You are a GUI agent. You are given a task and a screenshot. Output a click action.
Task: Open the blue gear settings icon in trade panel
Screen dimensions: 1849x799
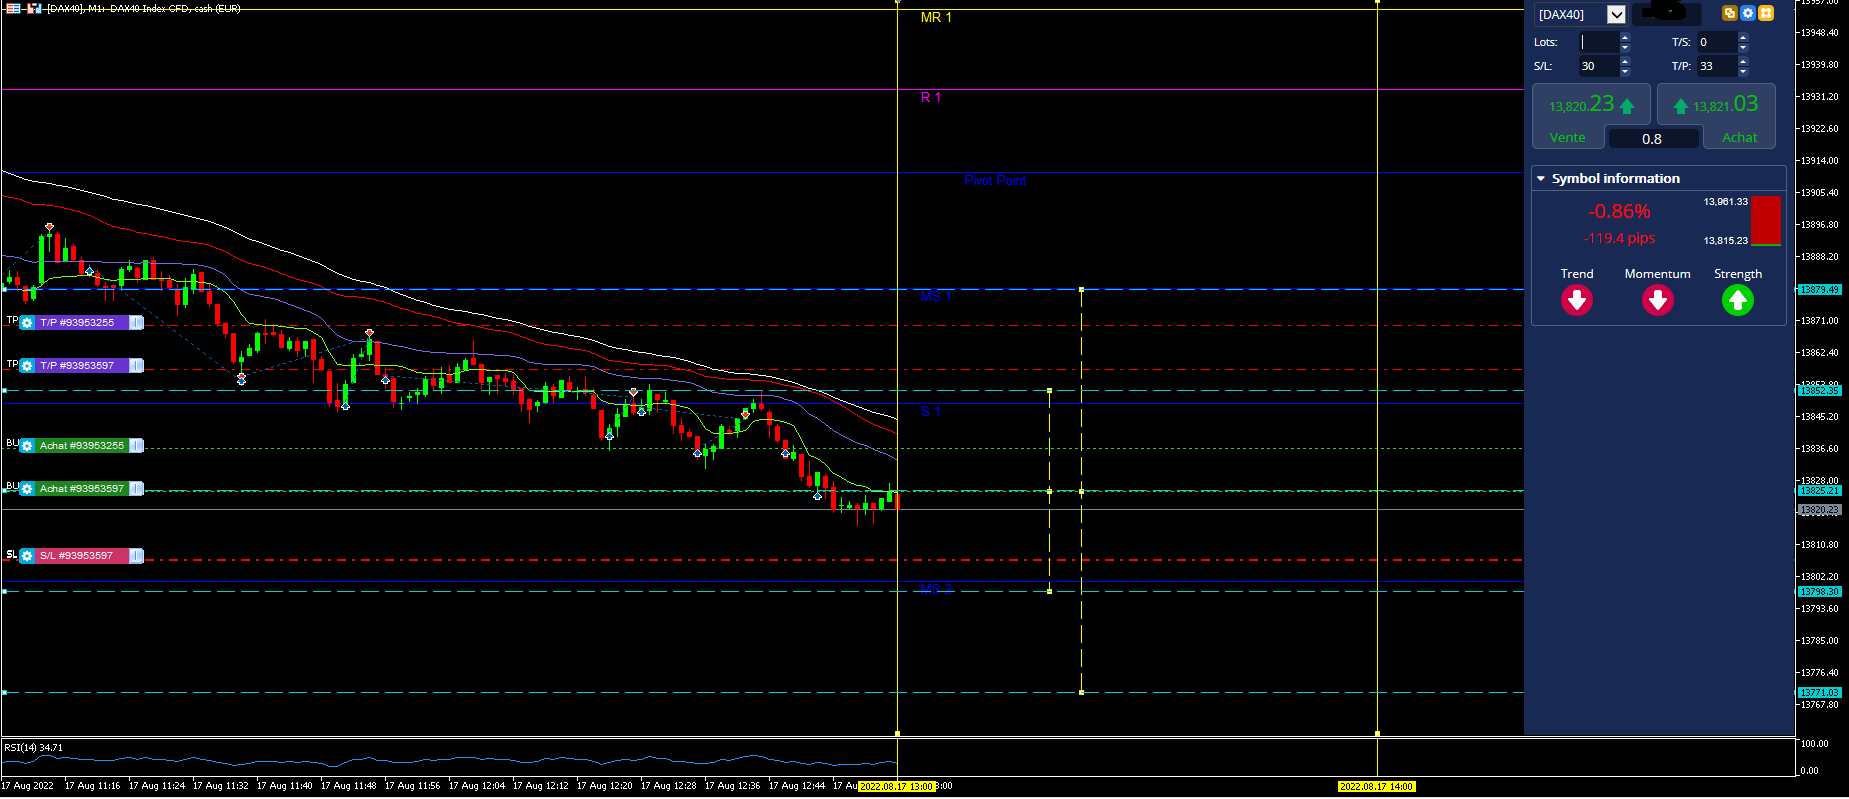pos(1748,13)
